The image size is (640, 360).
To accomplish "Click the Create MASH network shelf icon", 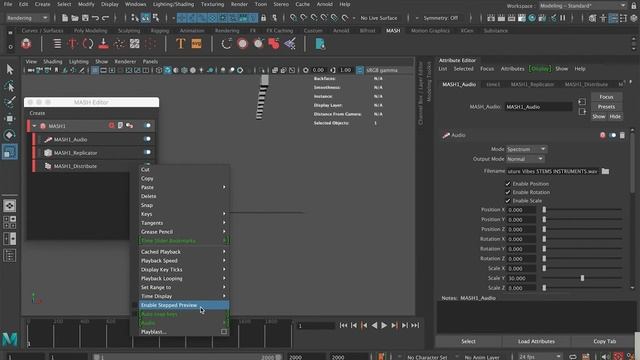I will [26, 44].
